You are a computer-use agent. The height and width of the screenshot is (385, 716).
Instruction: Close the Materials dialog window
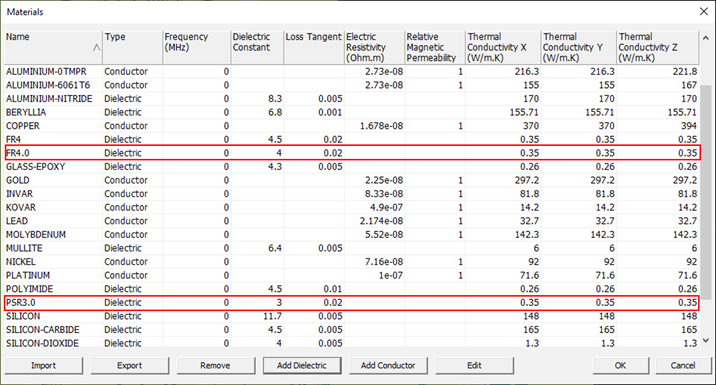(704, 12)
